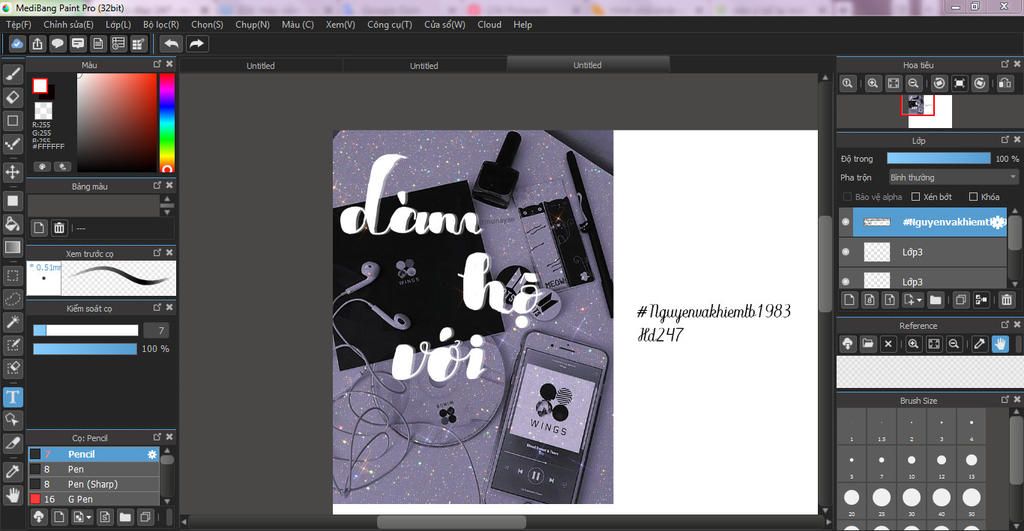The width and height of the screenshot is (1024, 531).
Task: Activate the Text tool
Action: pos(12,397)
